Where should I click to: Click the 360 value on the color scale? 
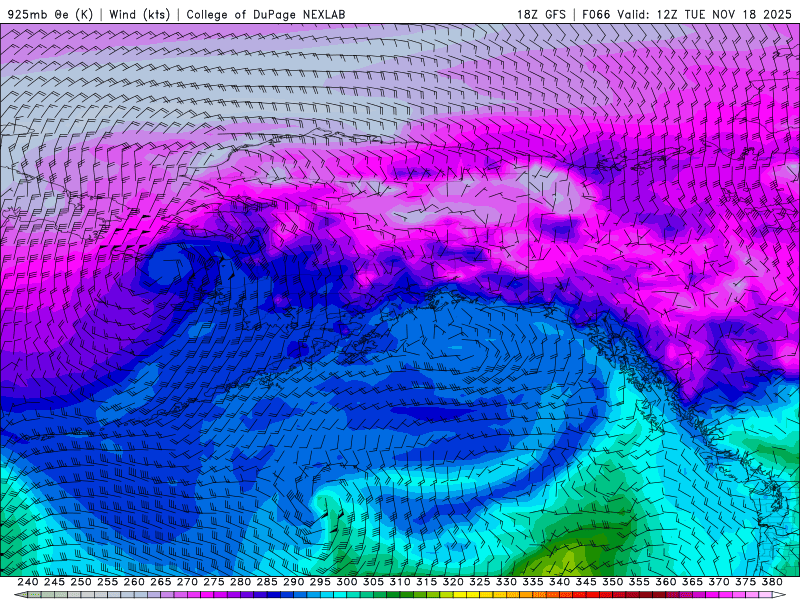[x=666, y=582]
